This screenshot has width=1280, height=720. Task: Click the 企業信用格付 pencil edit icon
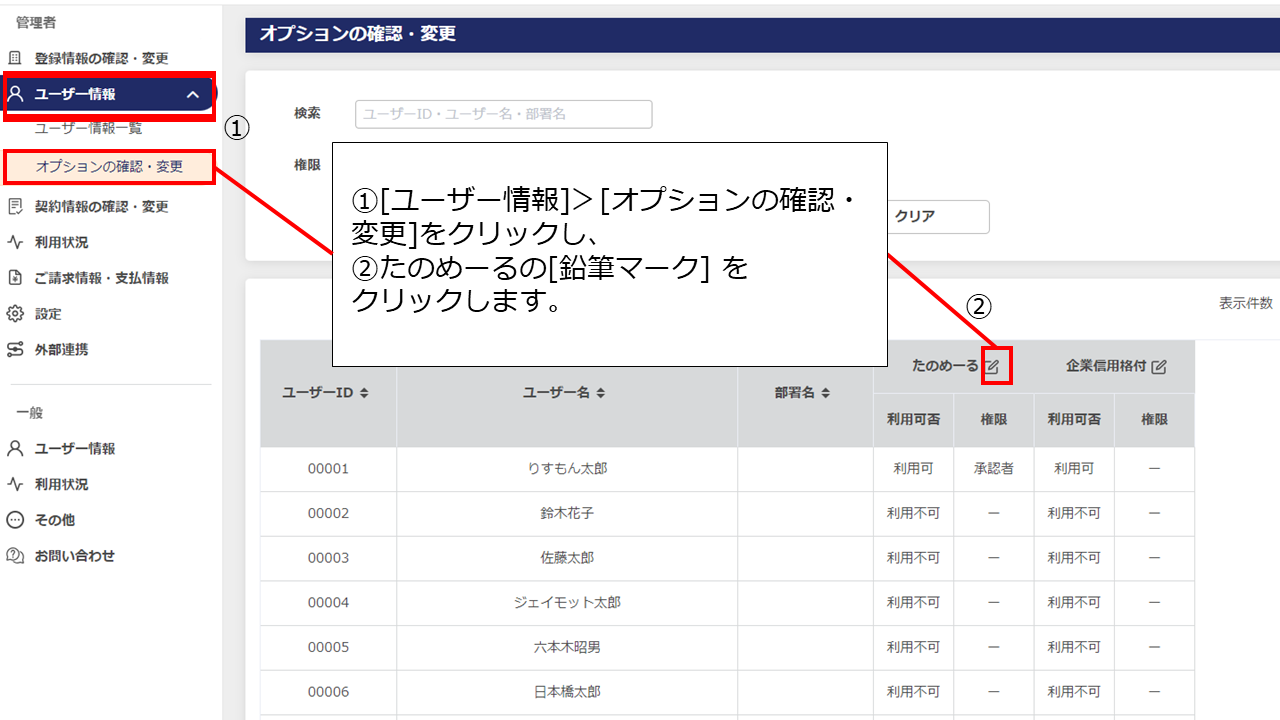click(x=1157, y=368)
